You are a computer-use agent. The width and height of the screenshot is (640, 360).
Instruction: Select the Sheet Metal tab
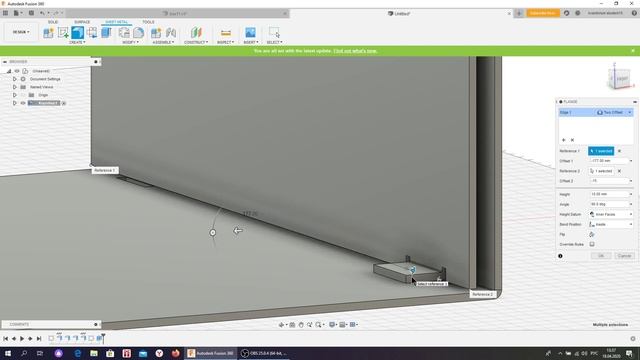(116, 22)
